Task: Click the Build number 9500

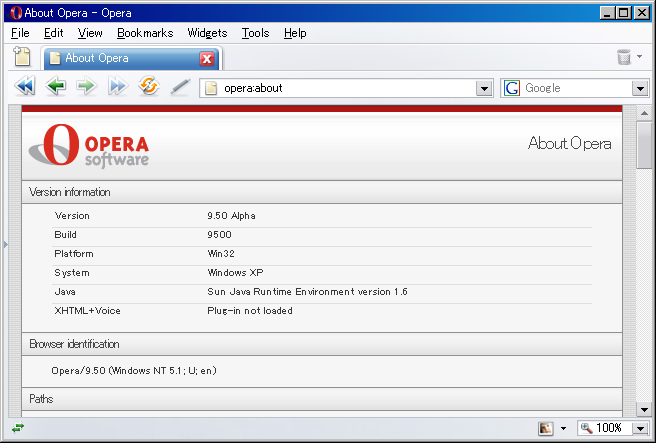Action: (x=219, y=235)
